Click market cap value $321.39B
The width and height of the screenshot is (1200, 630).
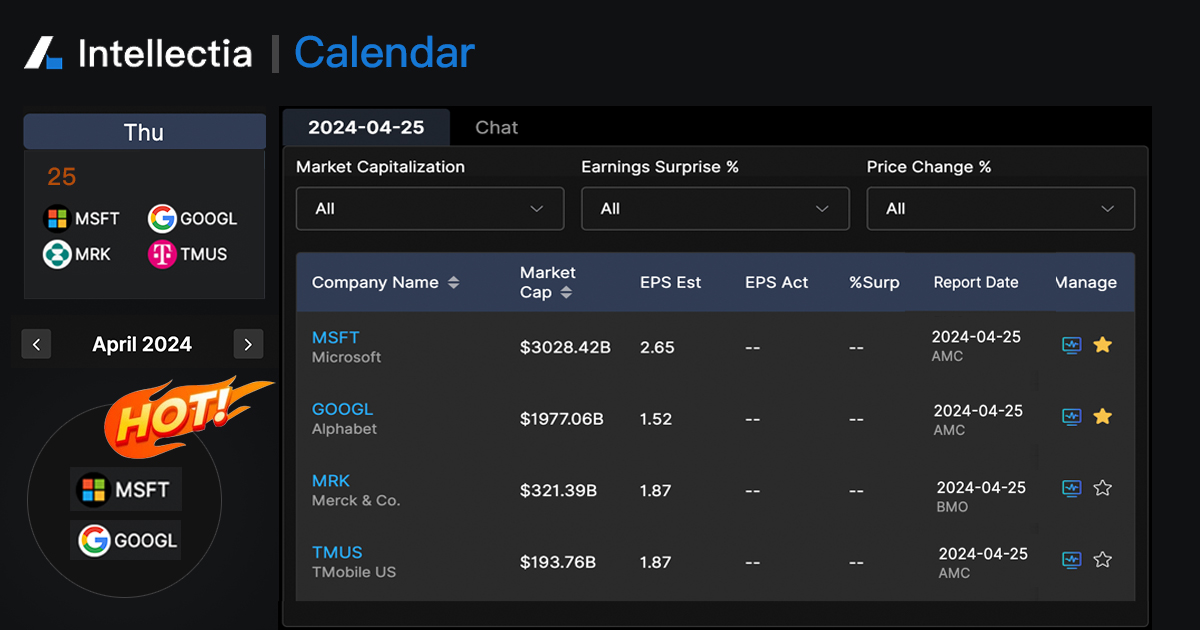pyautogui.click(x=558, y=491)
